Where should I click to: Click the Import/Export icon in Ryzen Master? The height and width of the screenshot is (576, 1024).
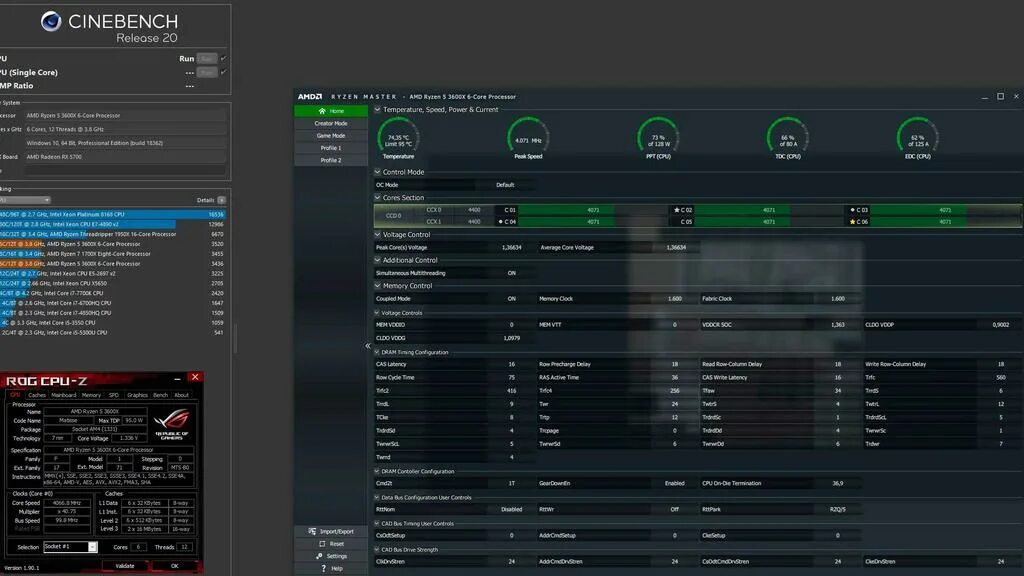312,532
